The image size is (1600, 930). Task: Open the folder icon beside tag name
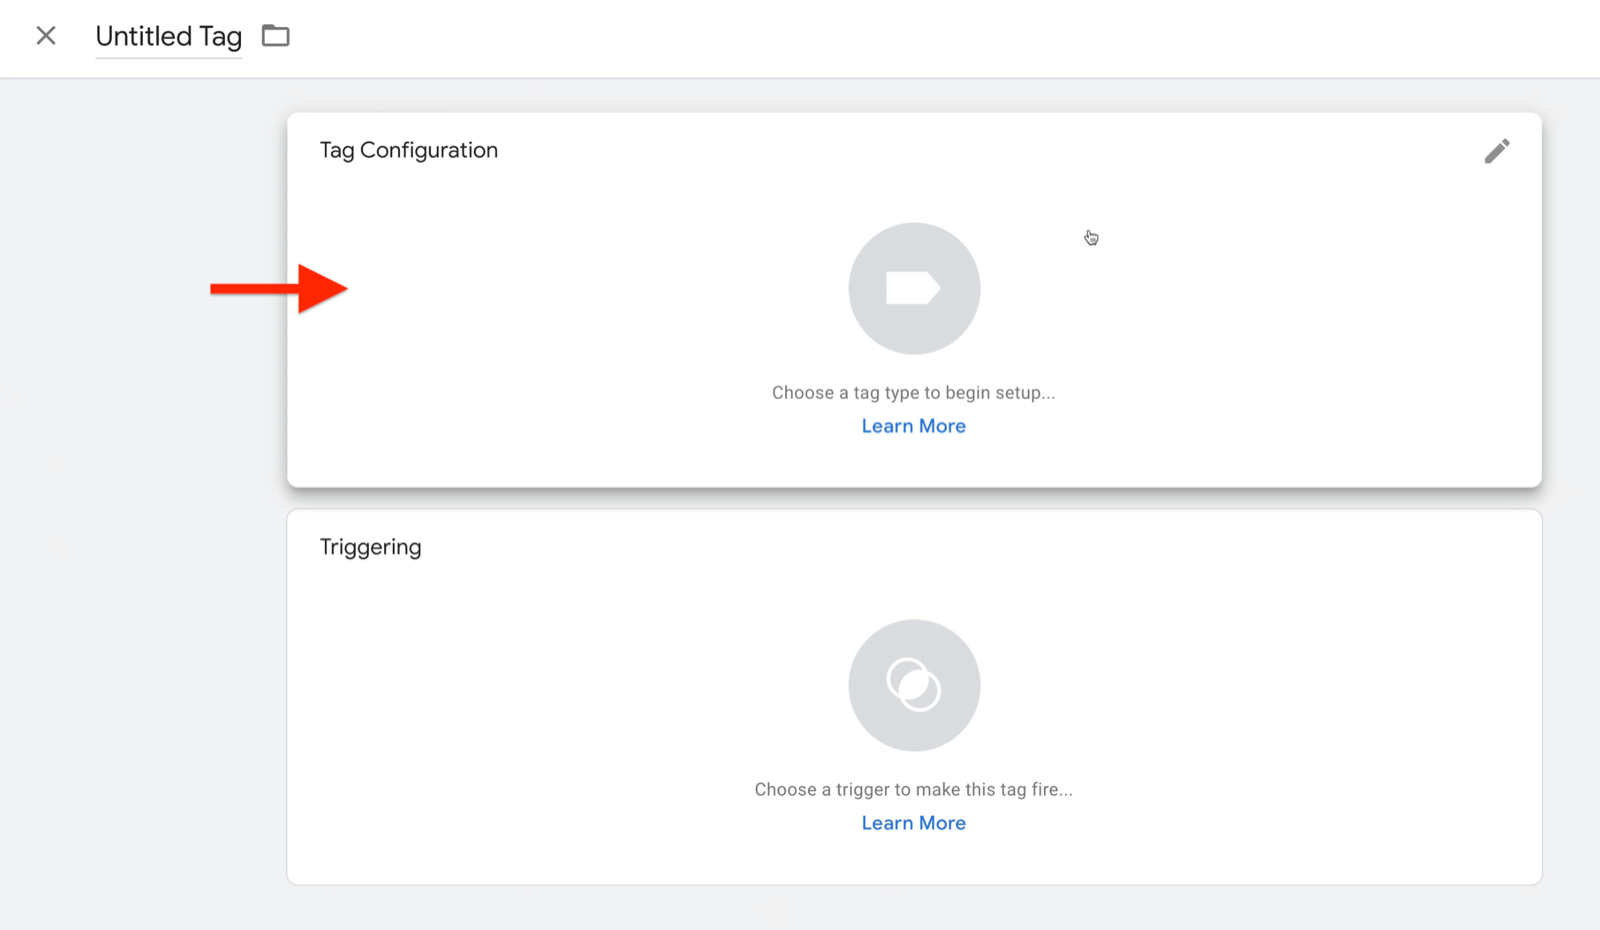[276, 36]
